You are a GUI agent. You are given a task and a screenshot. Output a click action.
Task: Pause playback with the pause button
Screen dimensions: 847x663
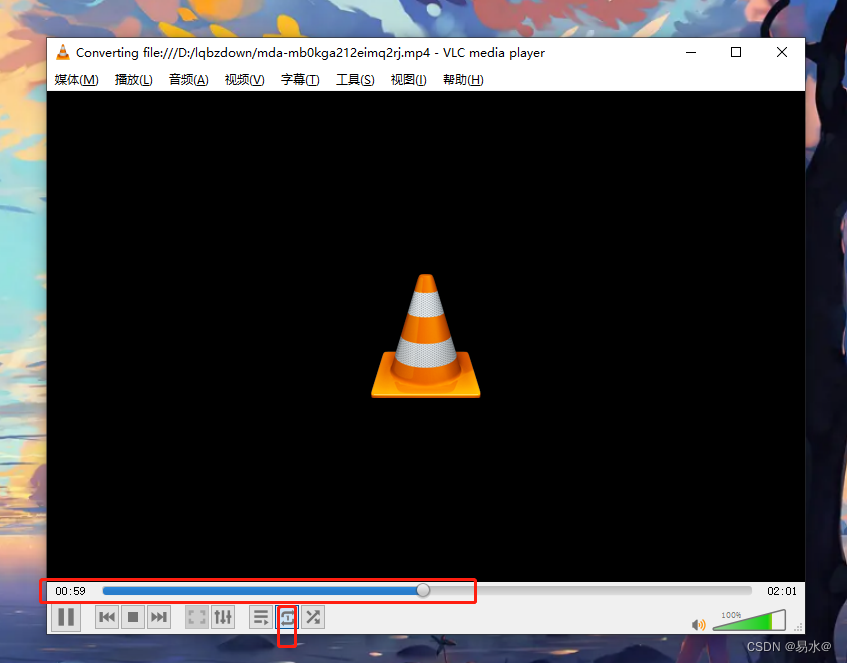66,617
